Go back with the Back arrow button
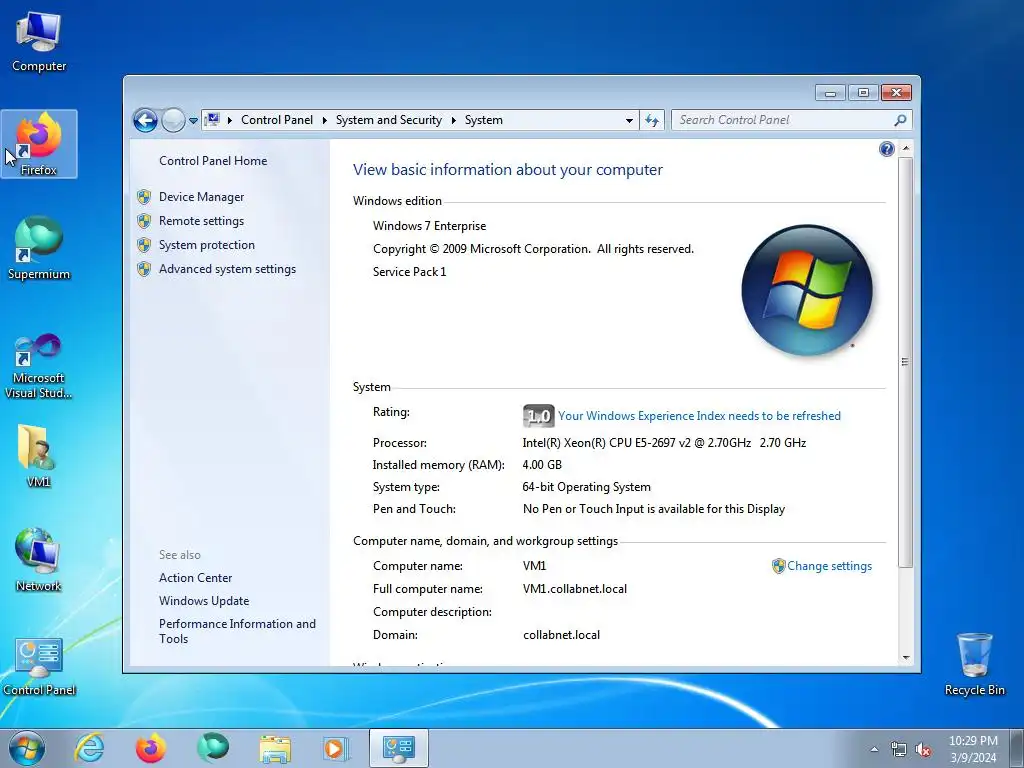Screen dimensions: 1024x768 (145, 120)
